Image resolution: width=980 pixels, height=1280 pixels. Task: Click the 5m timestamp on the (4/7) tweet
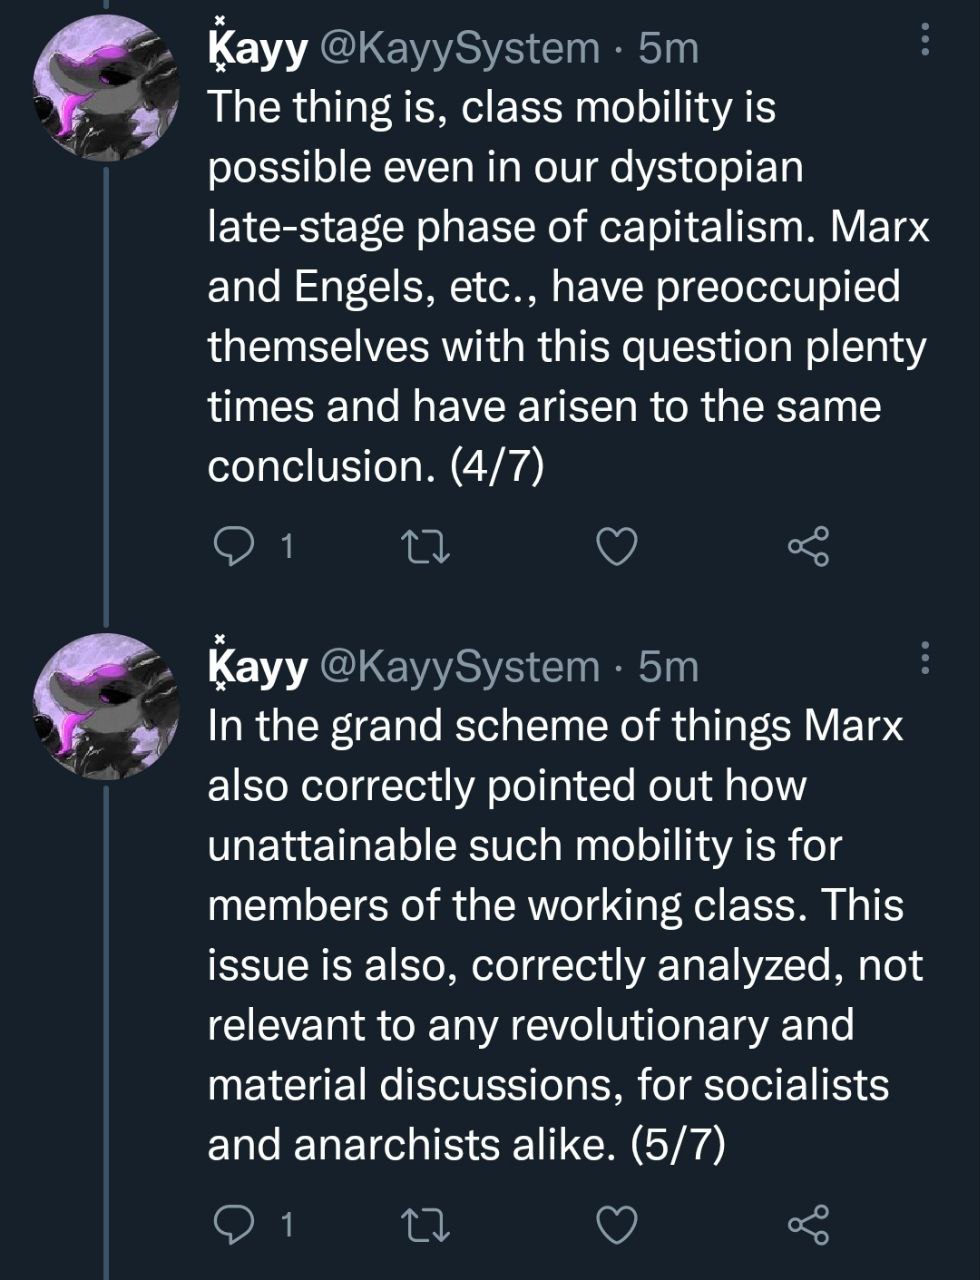[x=668, y=49]
